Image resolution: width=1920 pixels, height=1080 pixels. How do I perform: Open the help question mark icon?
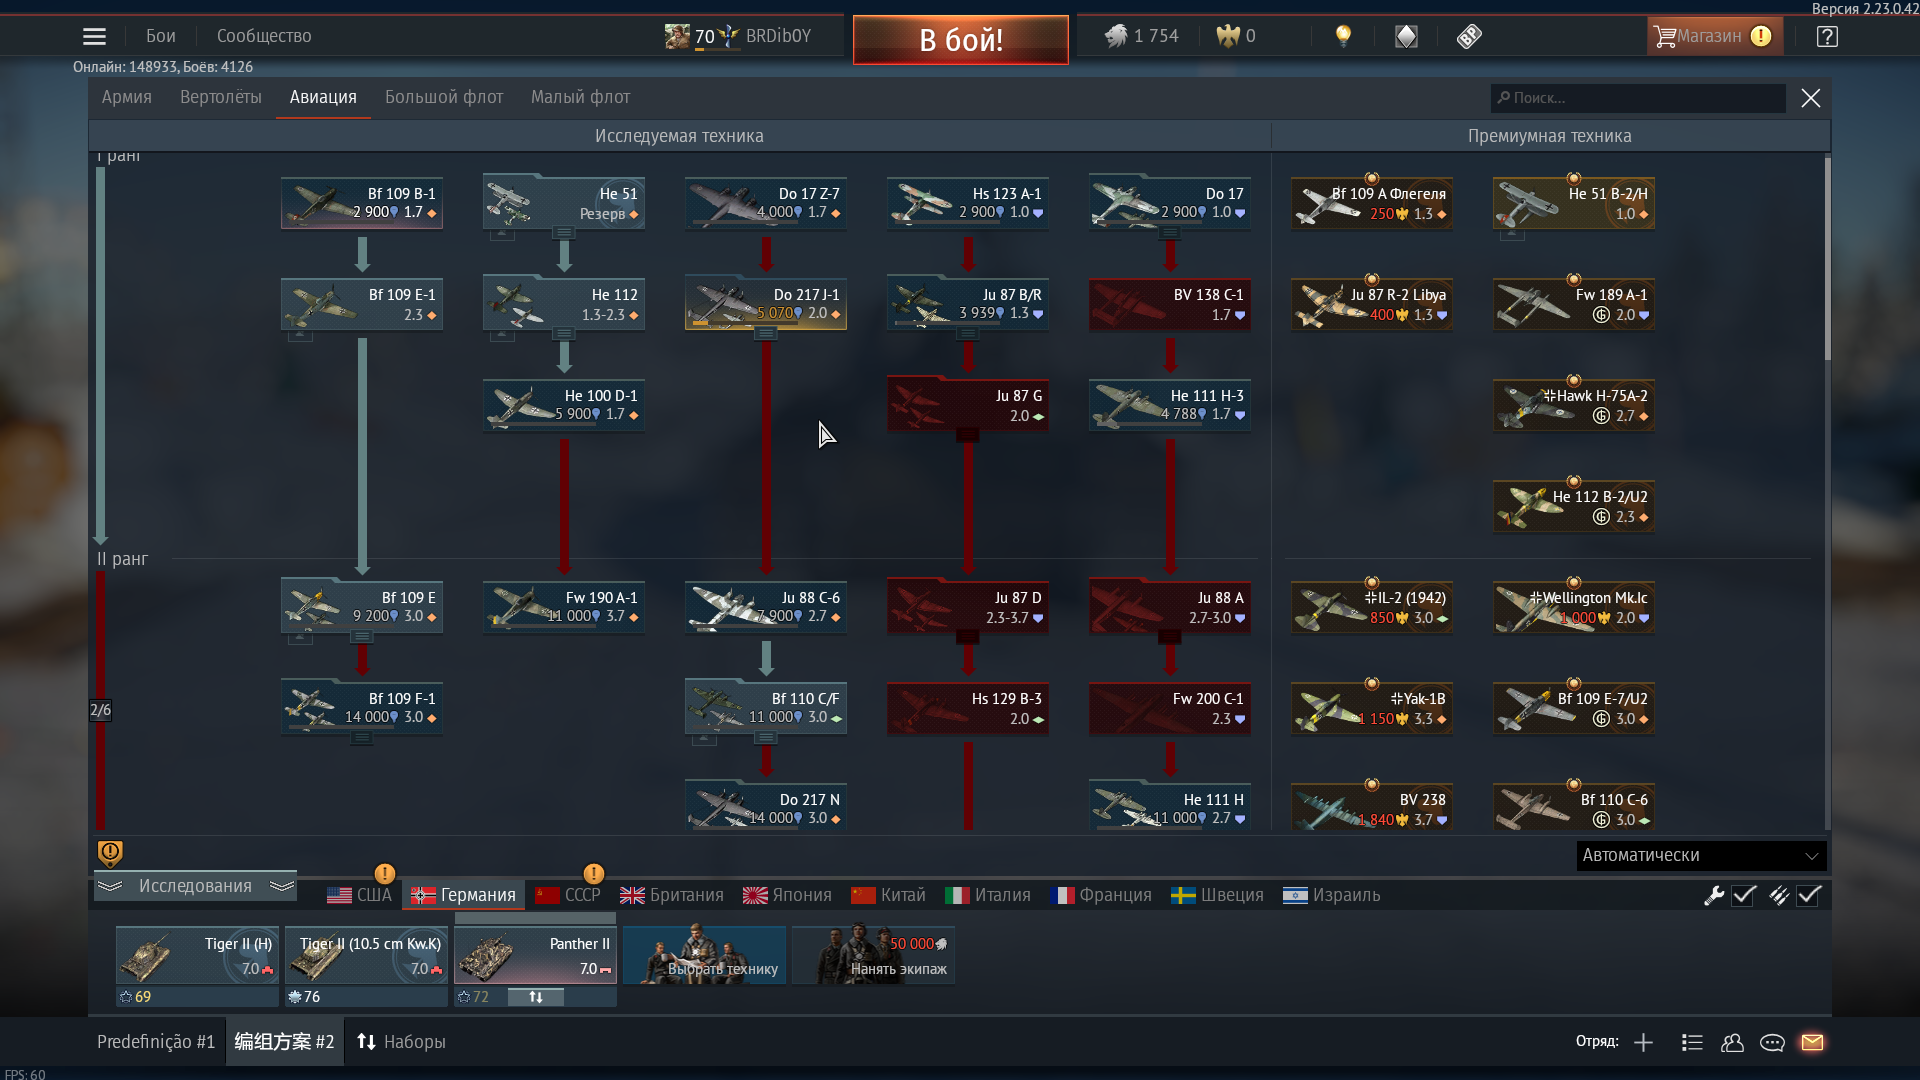[x=1827, y=37]
